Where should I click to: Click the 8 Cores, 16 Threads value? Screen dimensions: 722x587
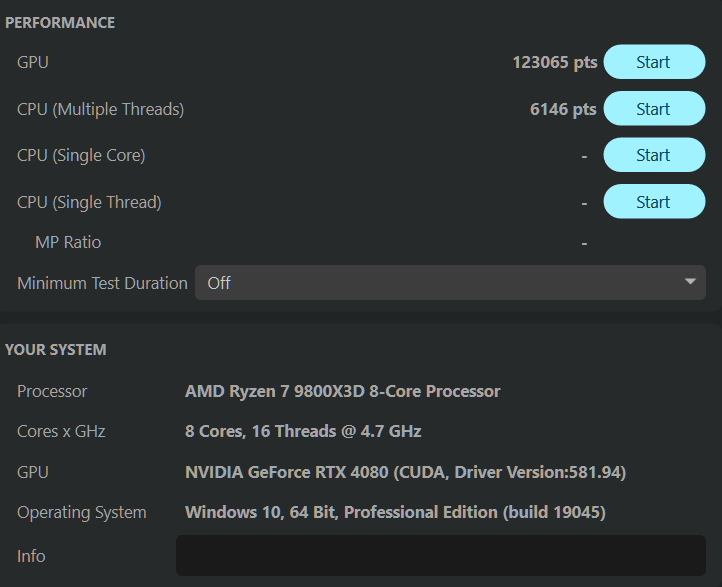[303, 431]
